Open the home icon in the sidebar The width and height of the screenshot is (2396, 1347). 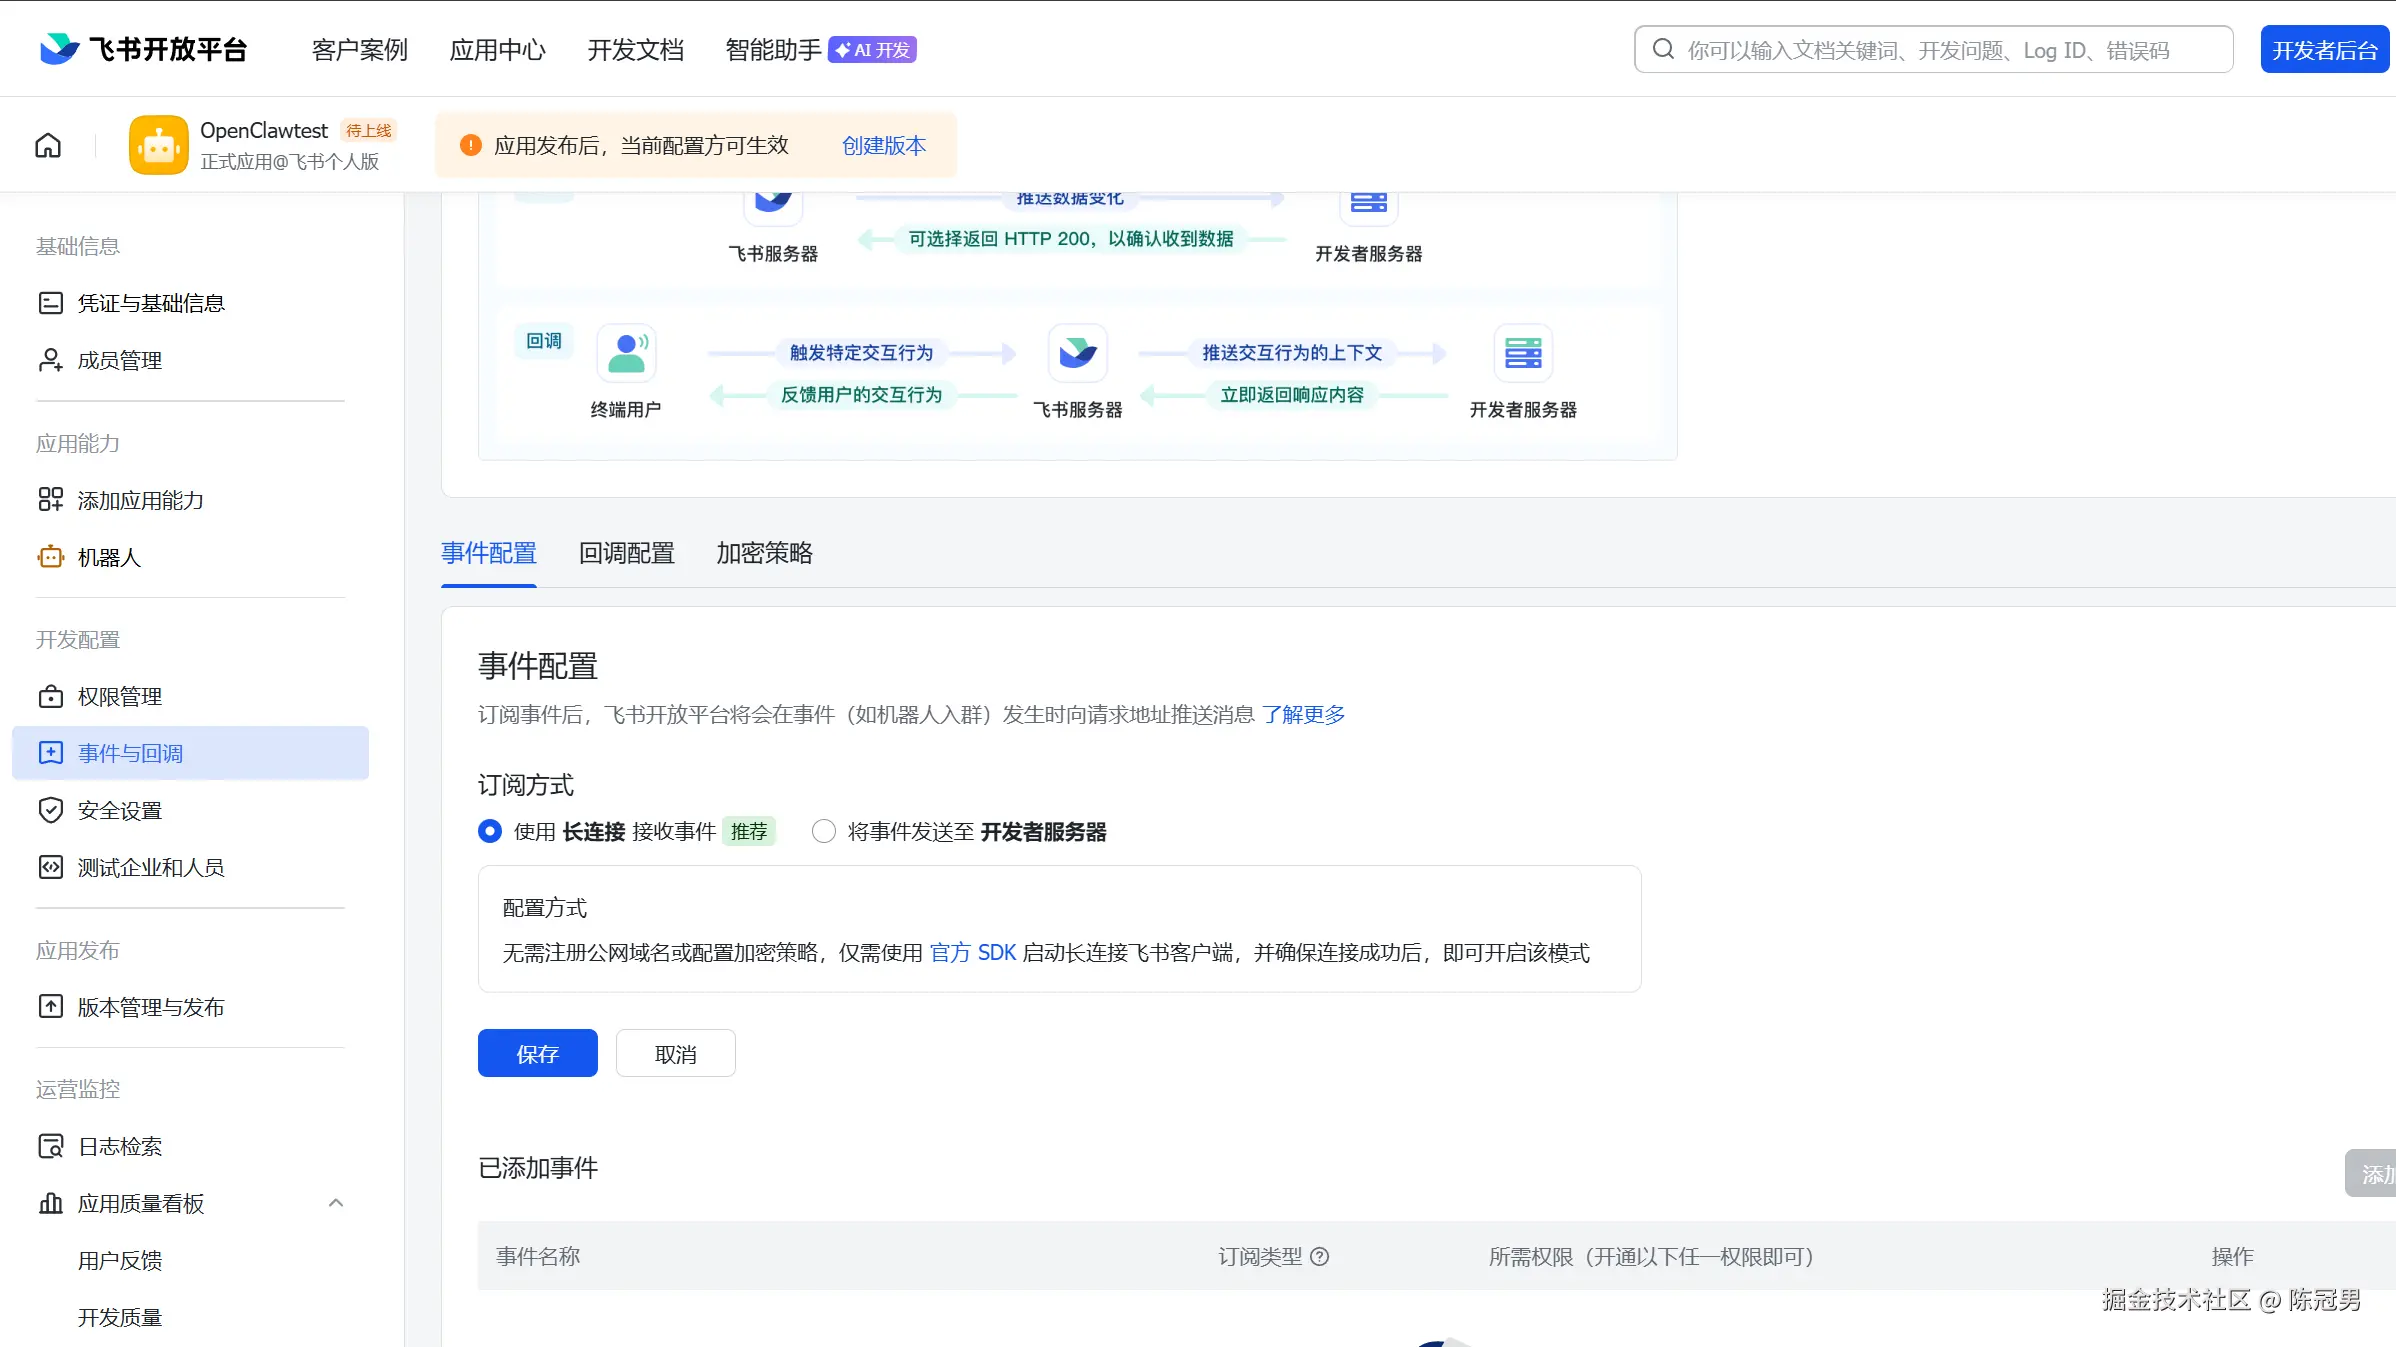47,144
